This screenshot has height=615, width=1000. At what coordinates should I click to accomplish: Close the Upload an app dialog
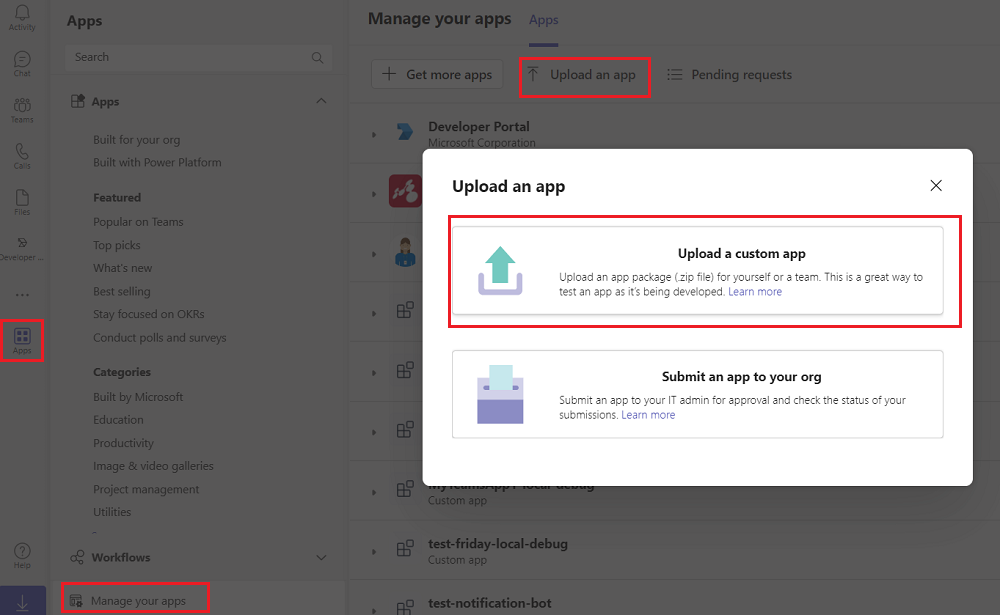tap(936, 186)
